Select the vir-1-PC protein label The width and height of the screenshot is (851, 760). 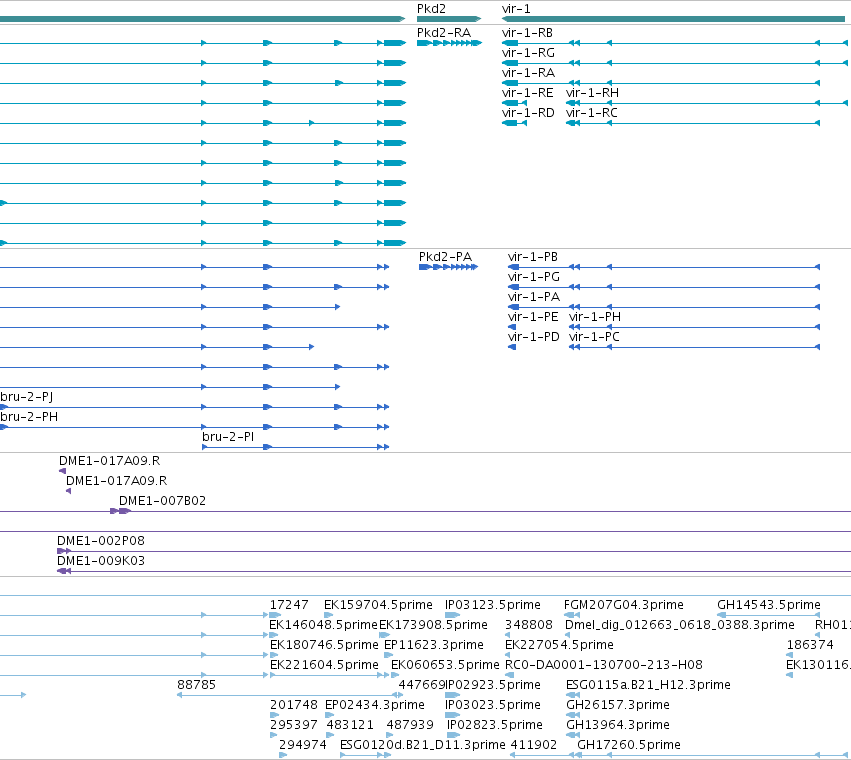tap(594, 337)
